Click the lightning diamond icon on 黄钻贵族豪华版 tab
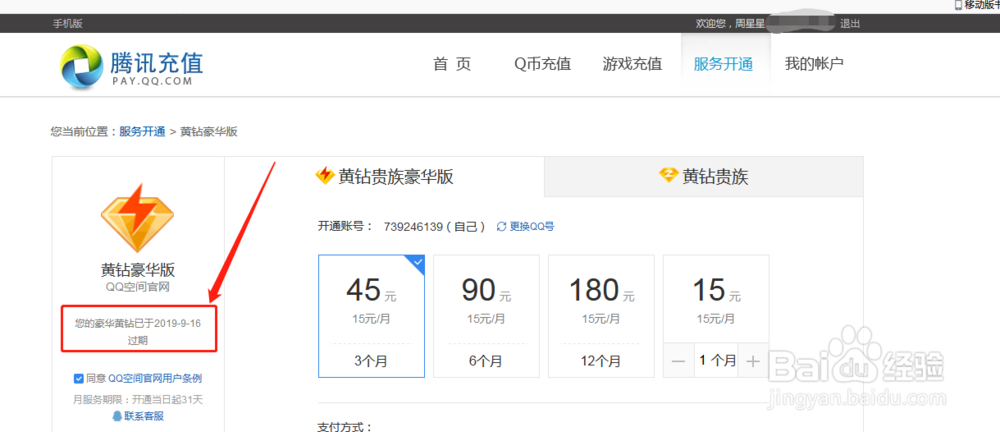This screenshot has width=1000, height=432. click(325, 175)
